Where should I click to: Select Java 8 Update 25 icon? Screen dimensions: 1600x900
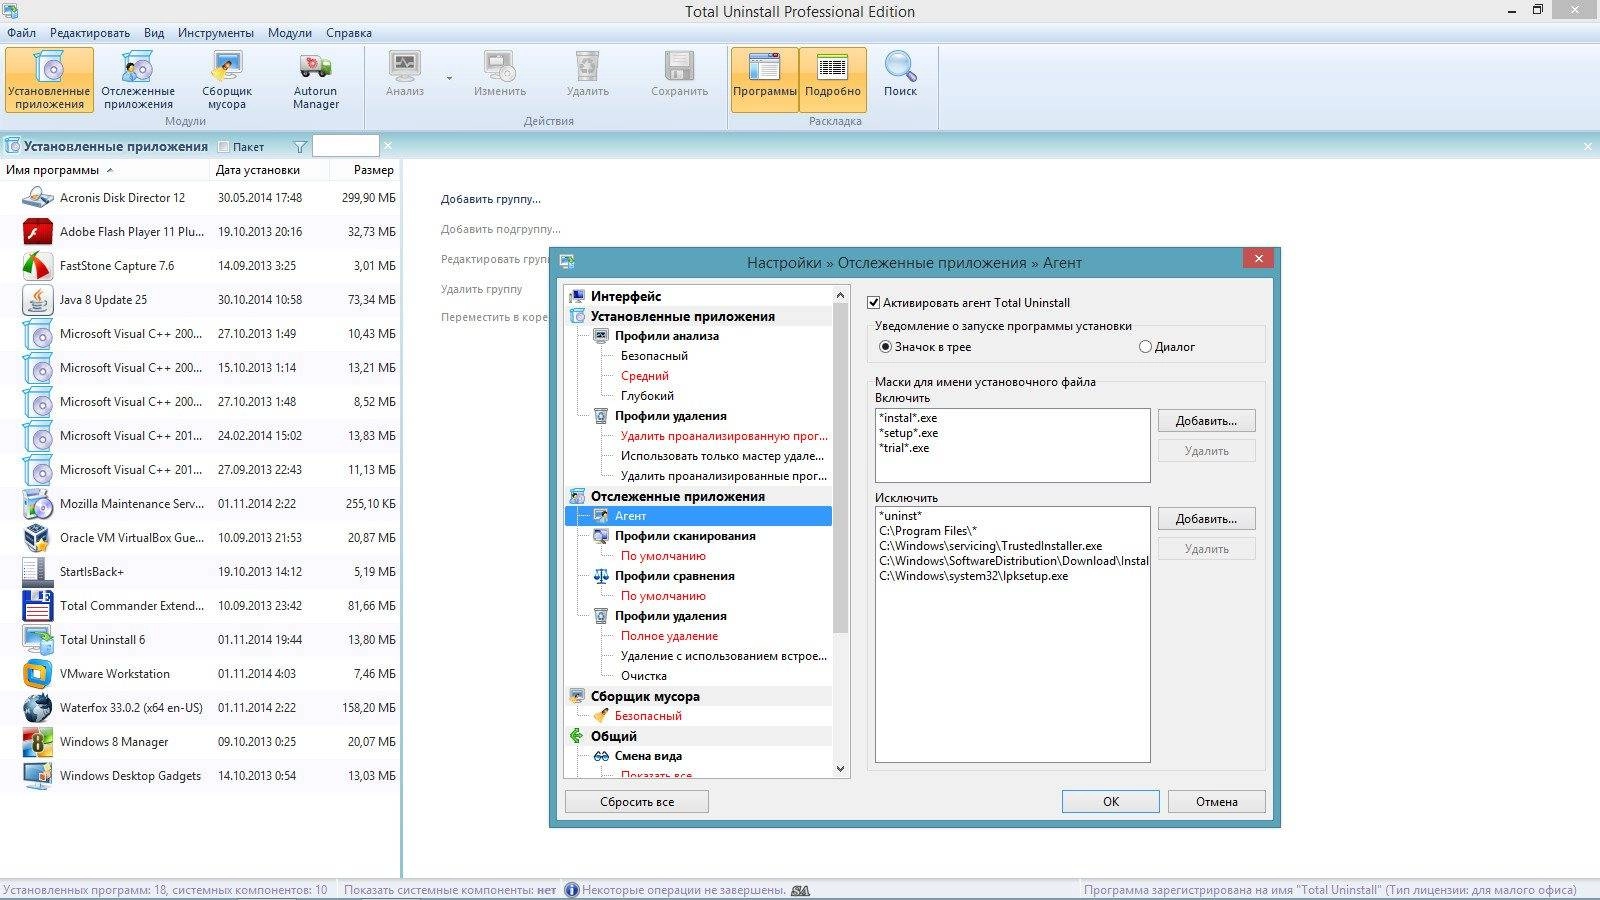[x=38, y=300]
